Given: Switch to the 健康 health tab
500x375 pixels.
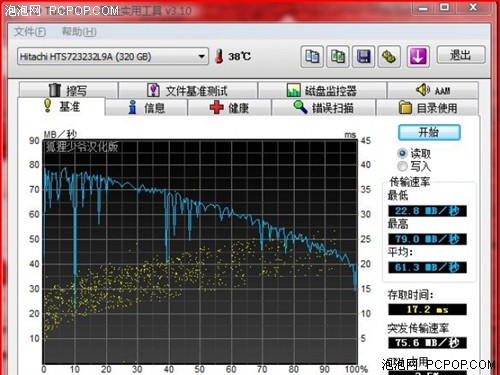Looking at the screenshot, I should point(229,108).
